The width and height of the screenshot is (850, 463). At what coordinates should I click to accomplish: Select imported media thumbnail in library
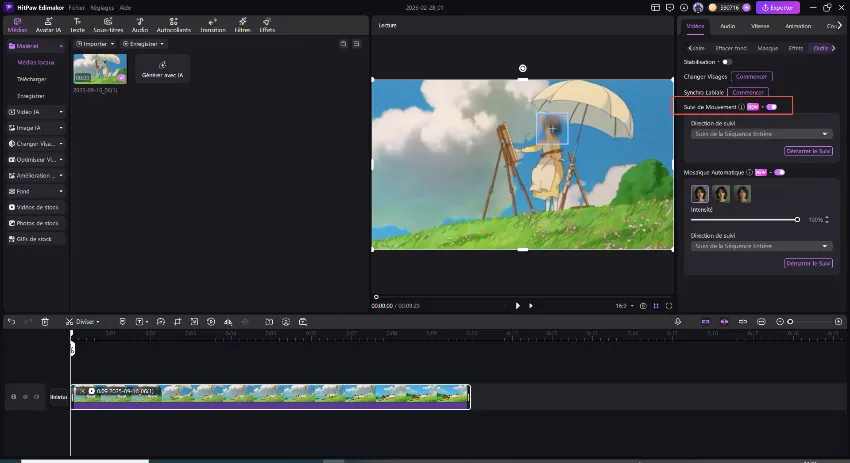(x=100, y=68)
